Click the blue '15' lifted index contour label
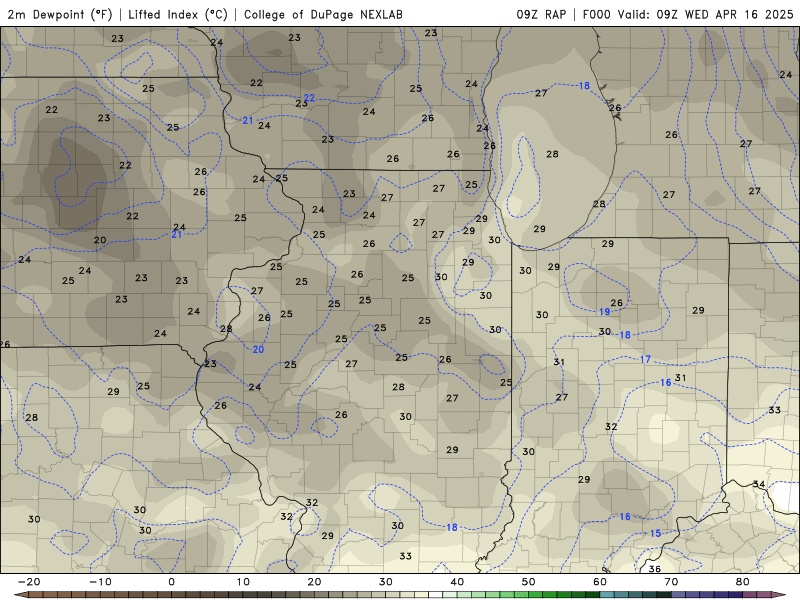The image size is (800, 600). [655, 534]
